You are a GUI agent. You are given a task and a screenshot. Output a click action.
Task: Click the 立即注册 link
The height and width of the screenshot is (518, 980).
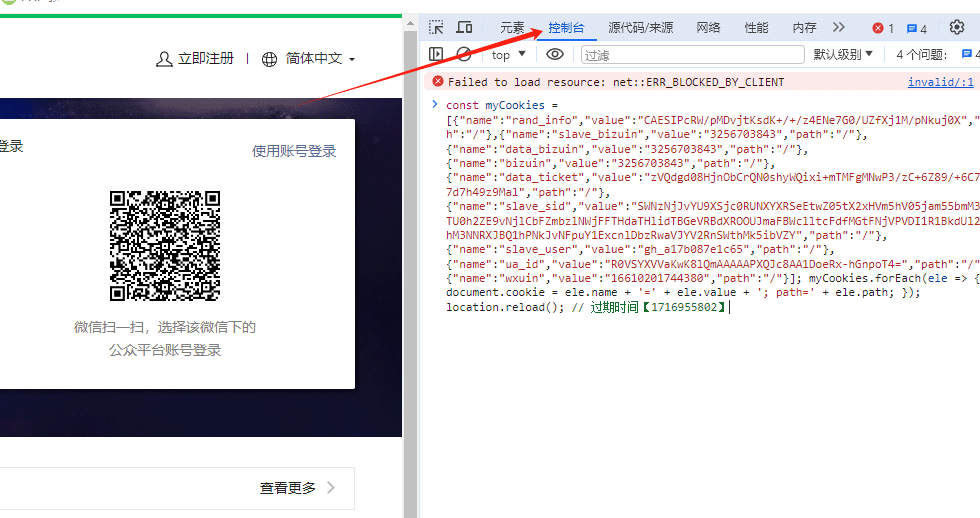[x=206, y=59]
